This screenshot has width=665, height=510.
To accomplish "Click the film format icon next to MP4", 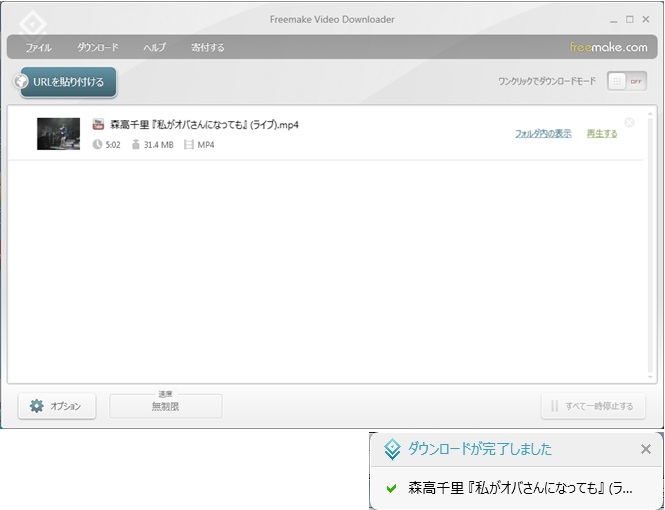I will point(189,145).
